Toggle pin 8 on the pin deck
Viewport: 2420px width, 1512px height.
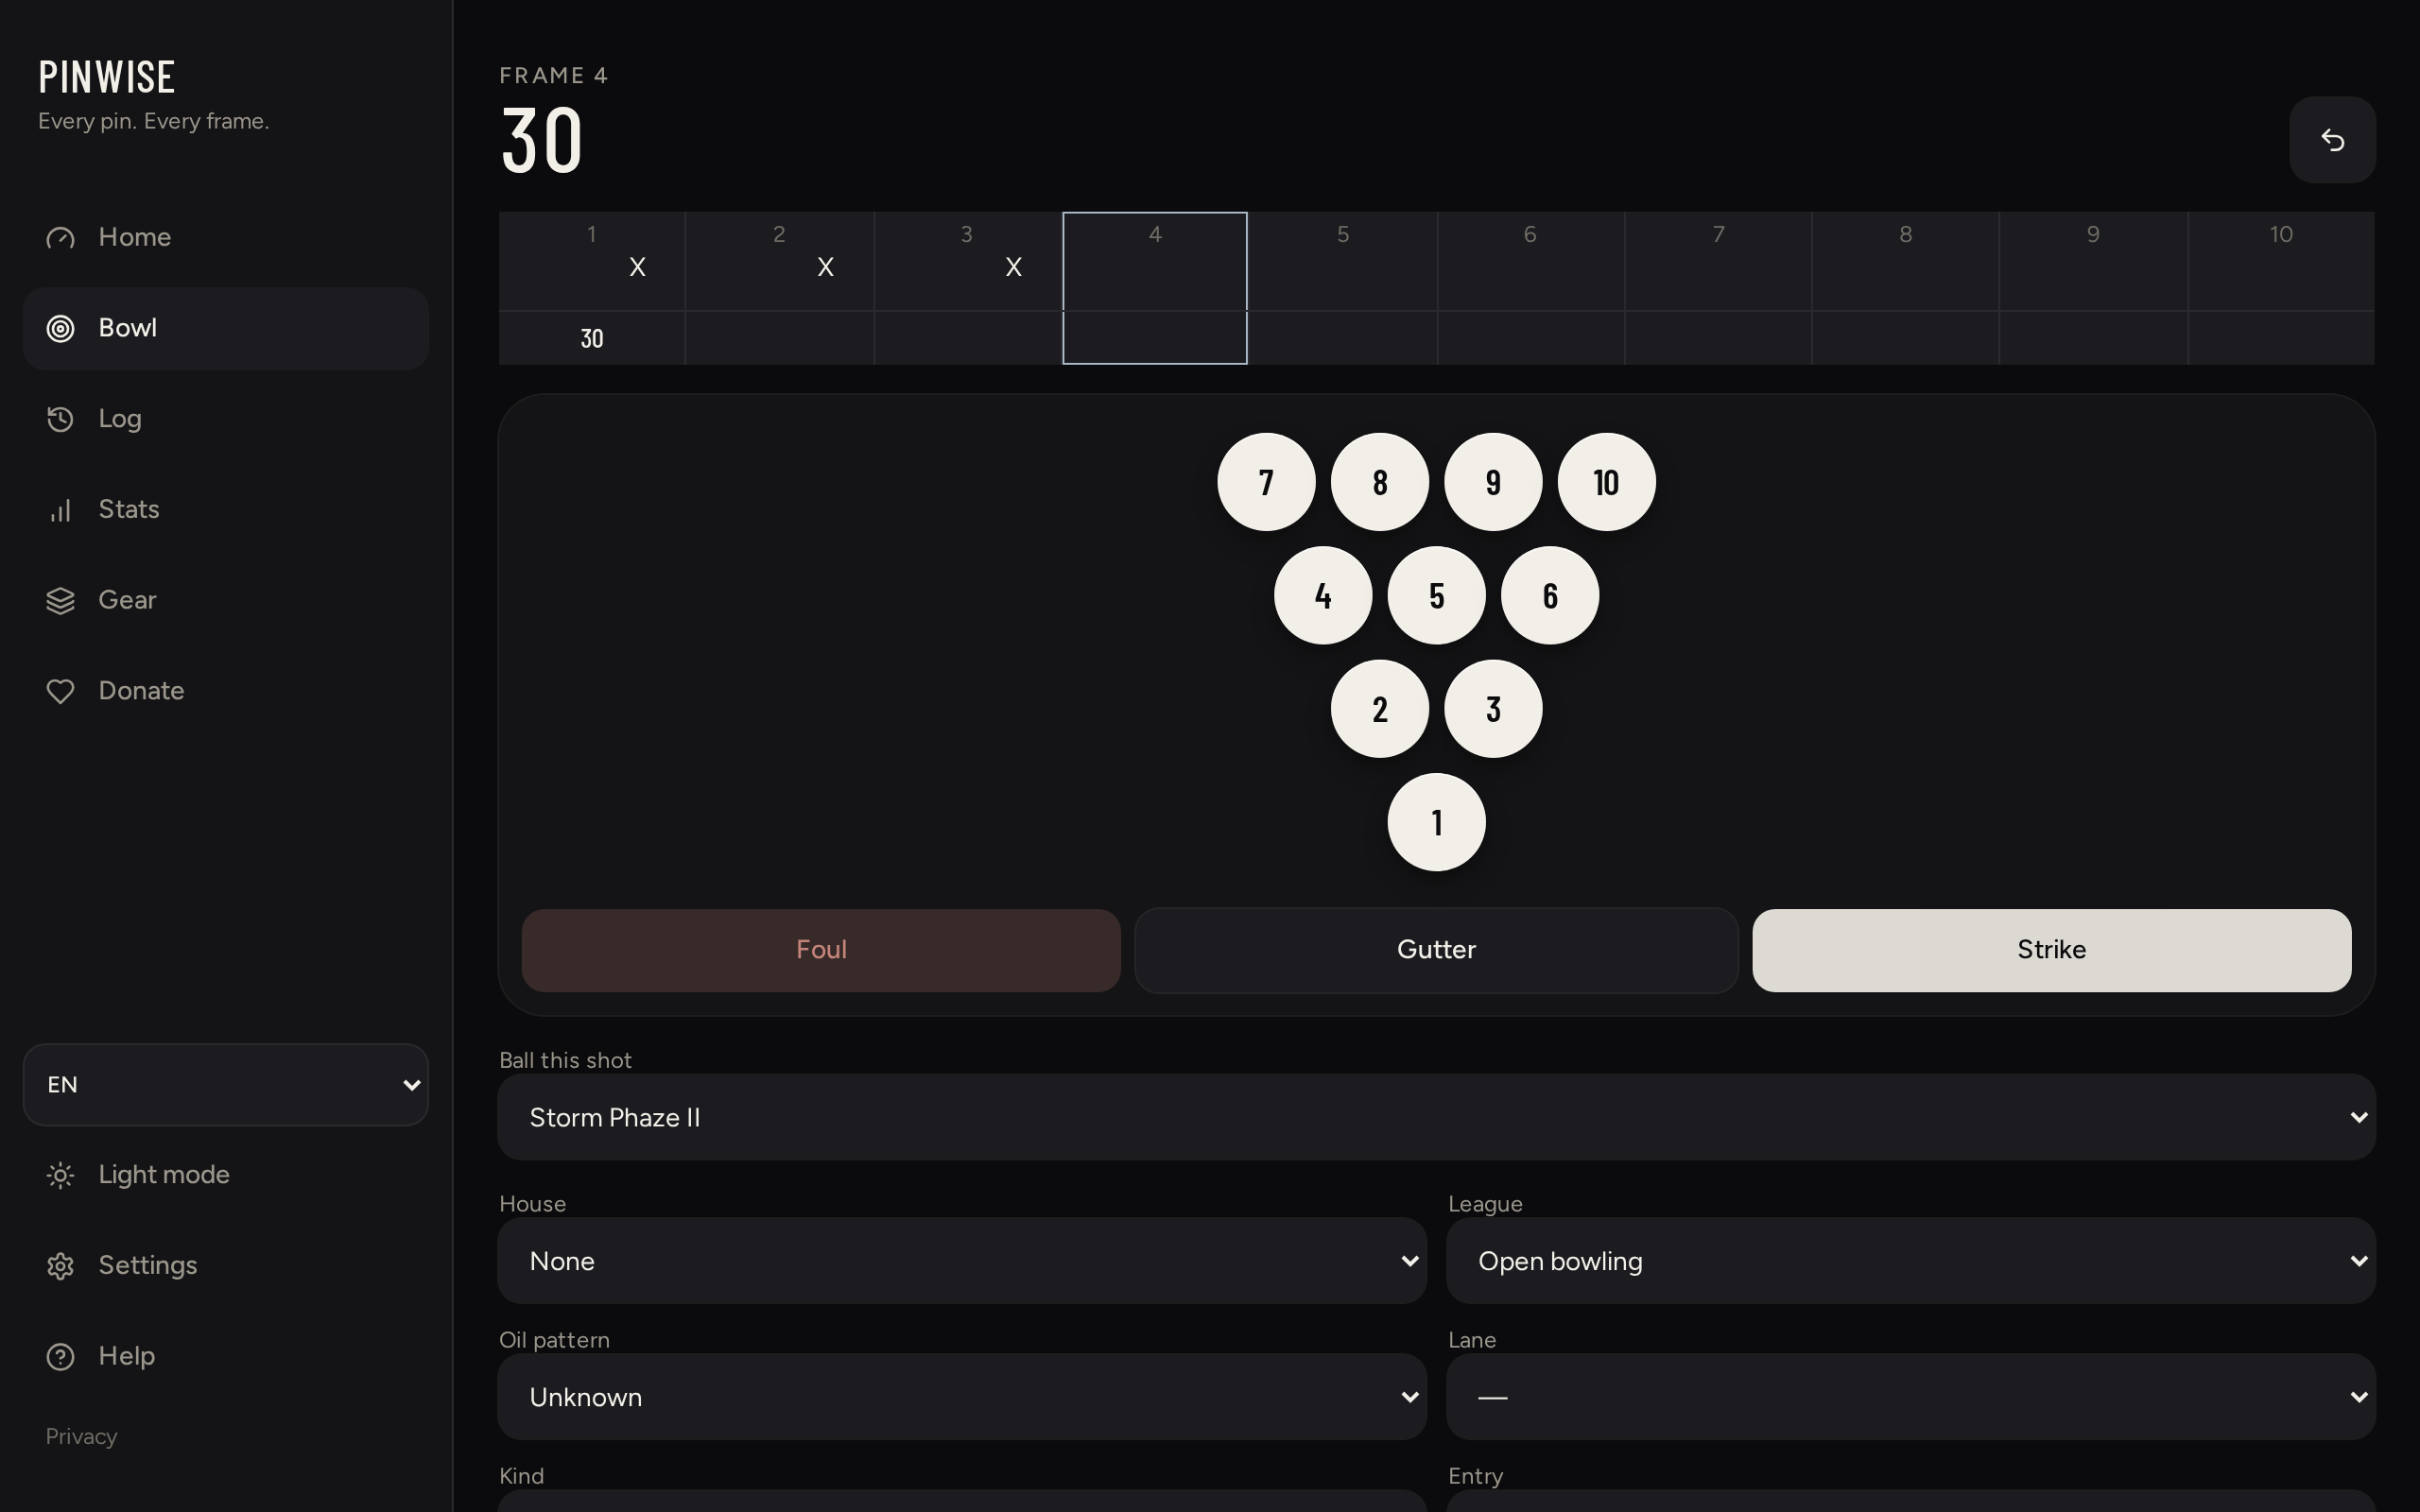(1380, 482)
